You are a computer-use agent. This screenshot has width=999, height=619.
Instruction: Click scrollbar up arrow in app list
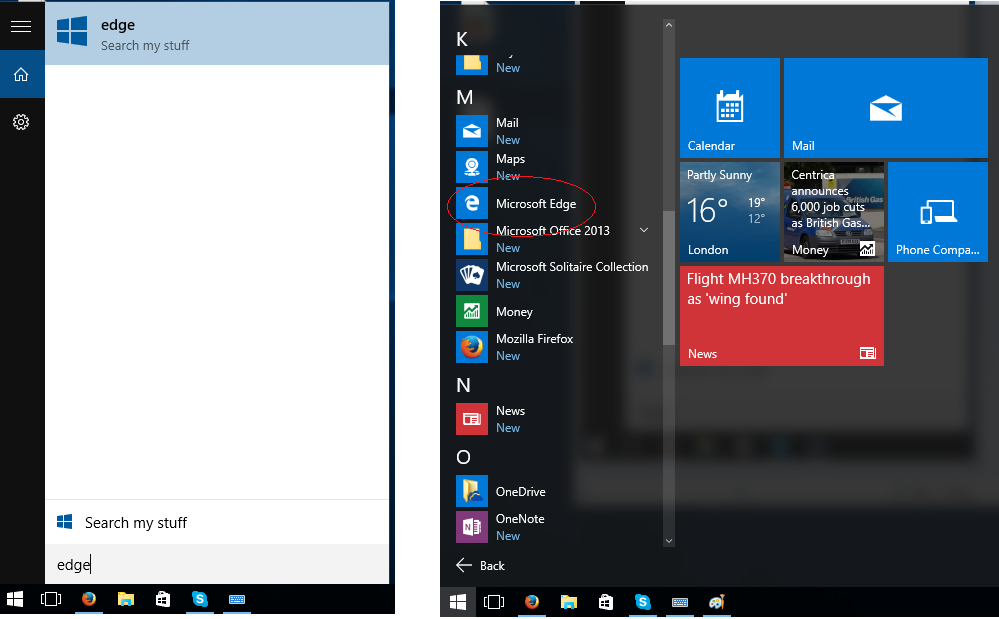tap(668, 25)
